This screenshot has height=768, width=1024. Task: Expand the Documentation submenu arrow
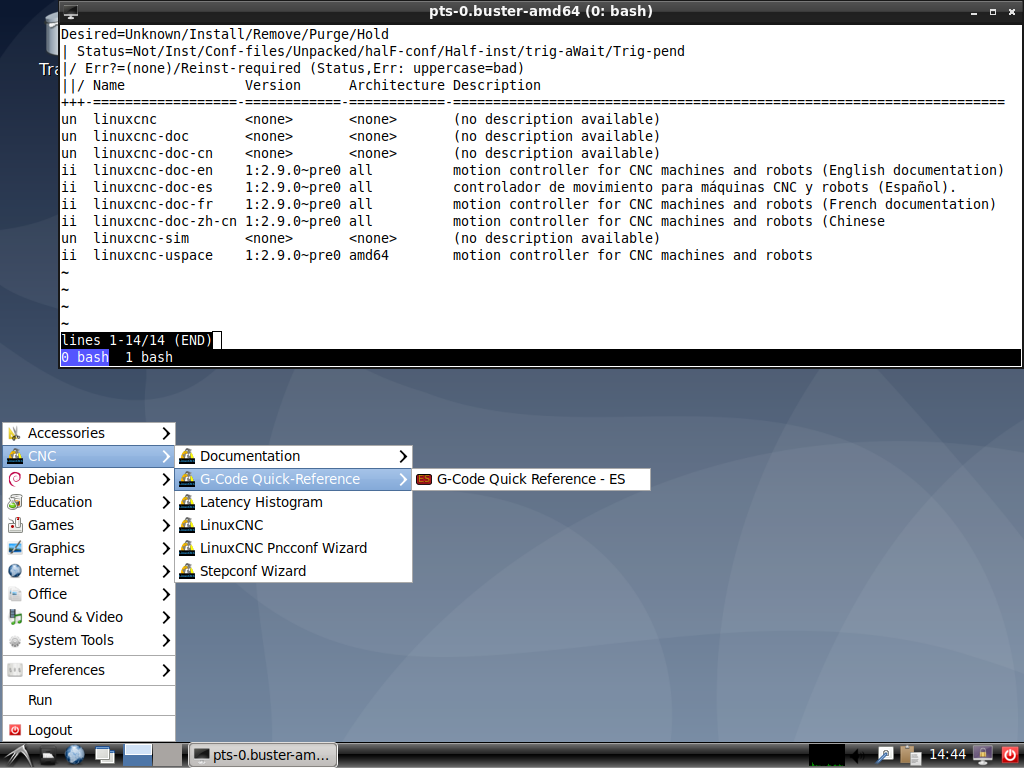403,456
